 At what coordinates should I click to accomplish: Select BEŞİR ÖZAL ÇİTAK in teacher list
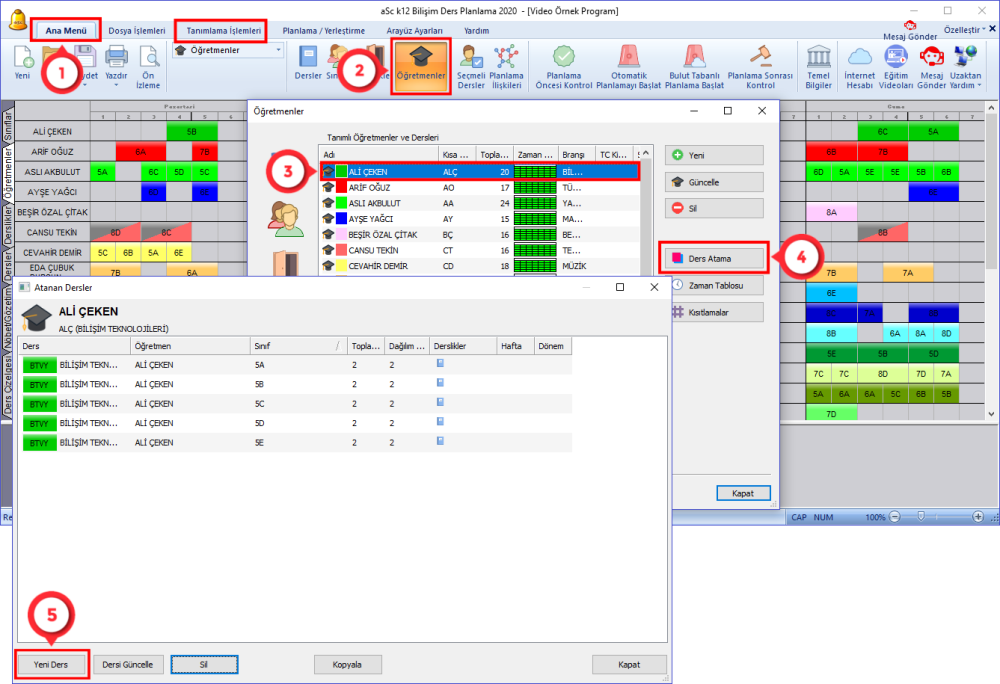pyautogui.click(x=480, y=235)
